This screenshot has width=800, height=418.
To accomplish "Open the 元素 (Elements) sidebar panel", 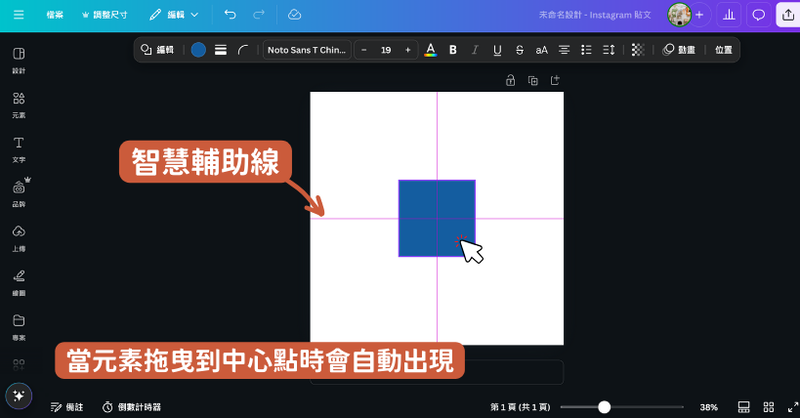I will click(19, 104).
